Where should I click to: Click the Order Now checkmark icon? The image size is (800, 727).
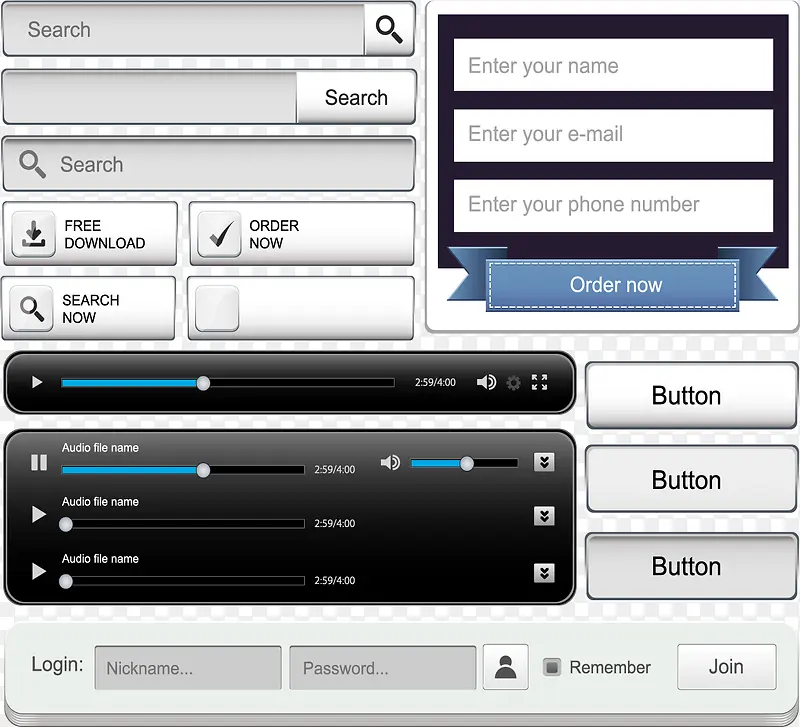(219, 234)
